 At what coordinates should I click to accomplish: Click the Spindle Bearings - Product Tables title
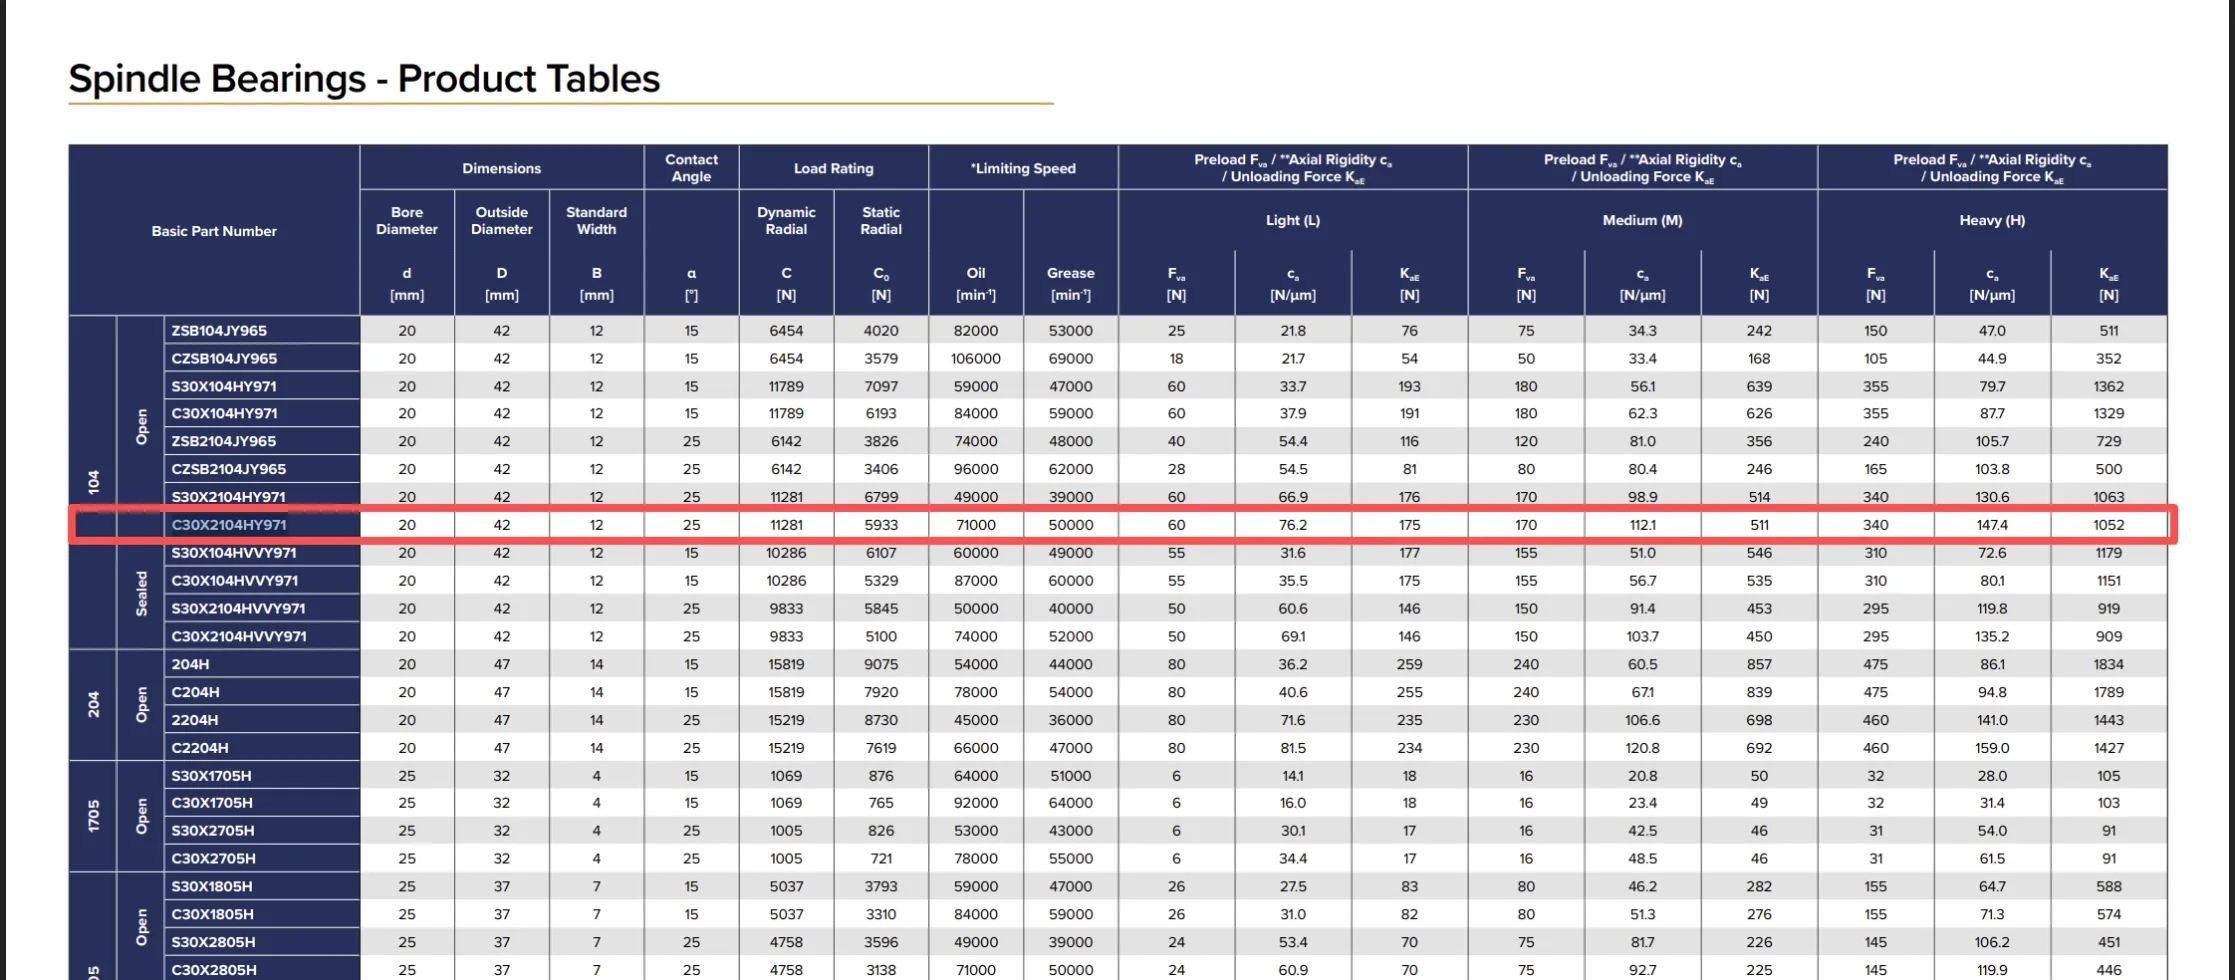coord(365,79)
